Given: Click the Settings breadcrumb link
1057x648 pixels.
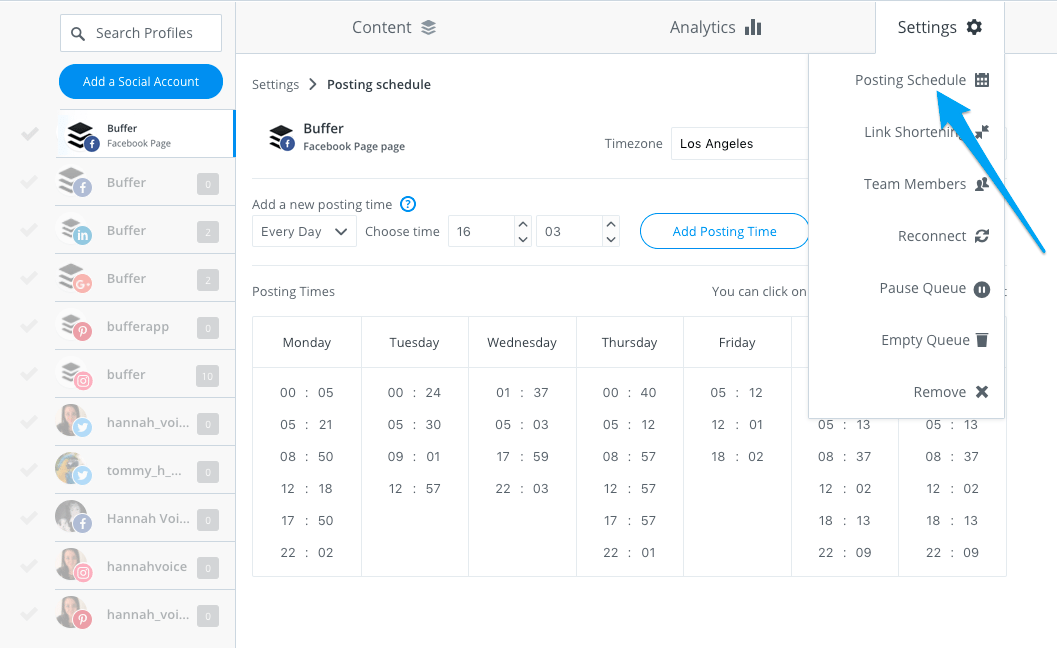Looking at the screenshot, I should click(275, 84).
